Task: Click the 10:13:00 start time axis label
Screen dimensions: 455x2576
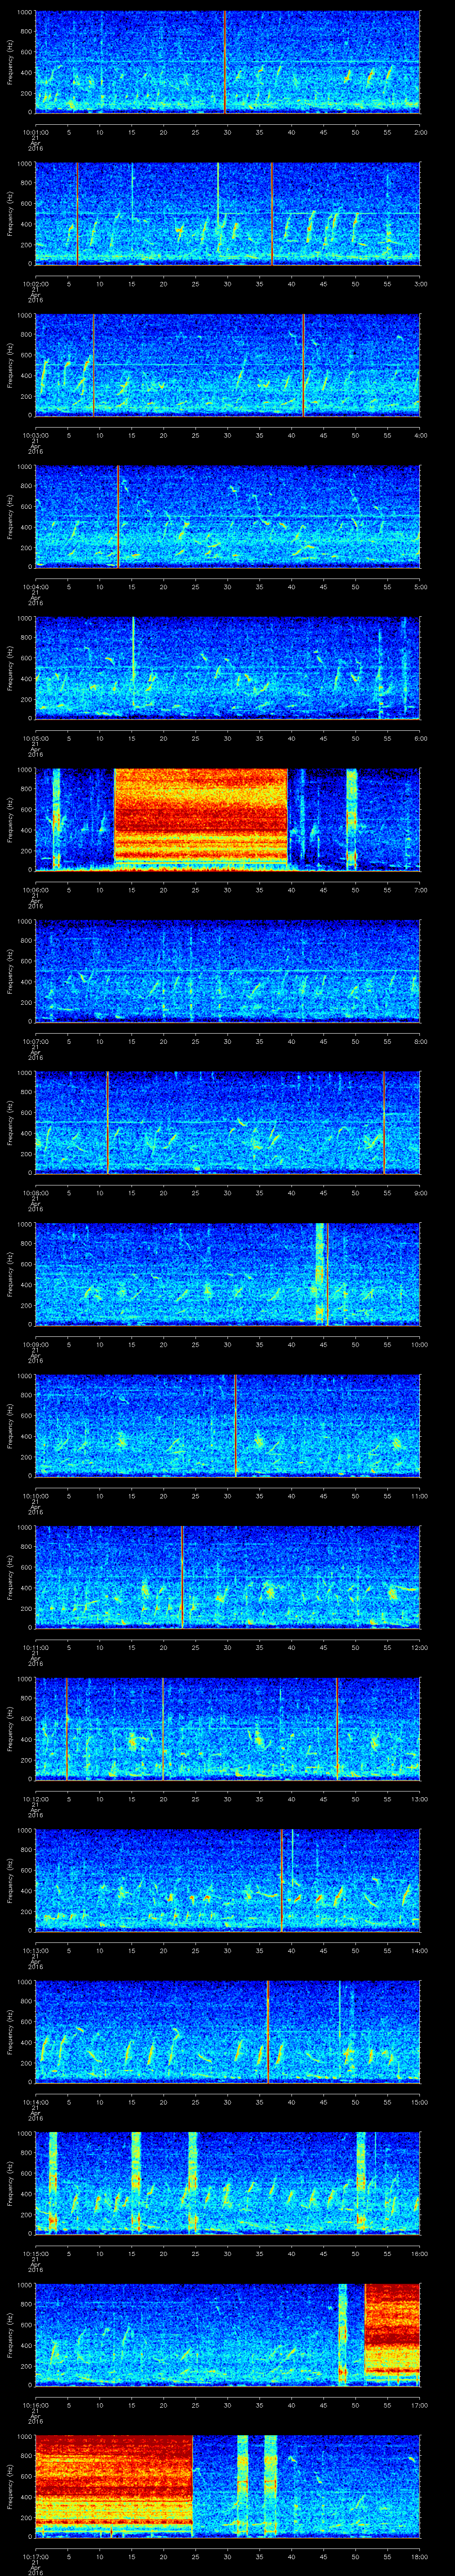Action: [x=35, y=1951]
